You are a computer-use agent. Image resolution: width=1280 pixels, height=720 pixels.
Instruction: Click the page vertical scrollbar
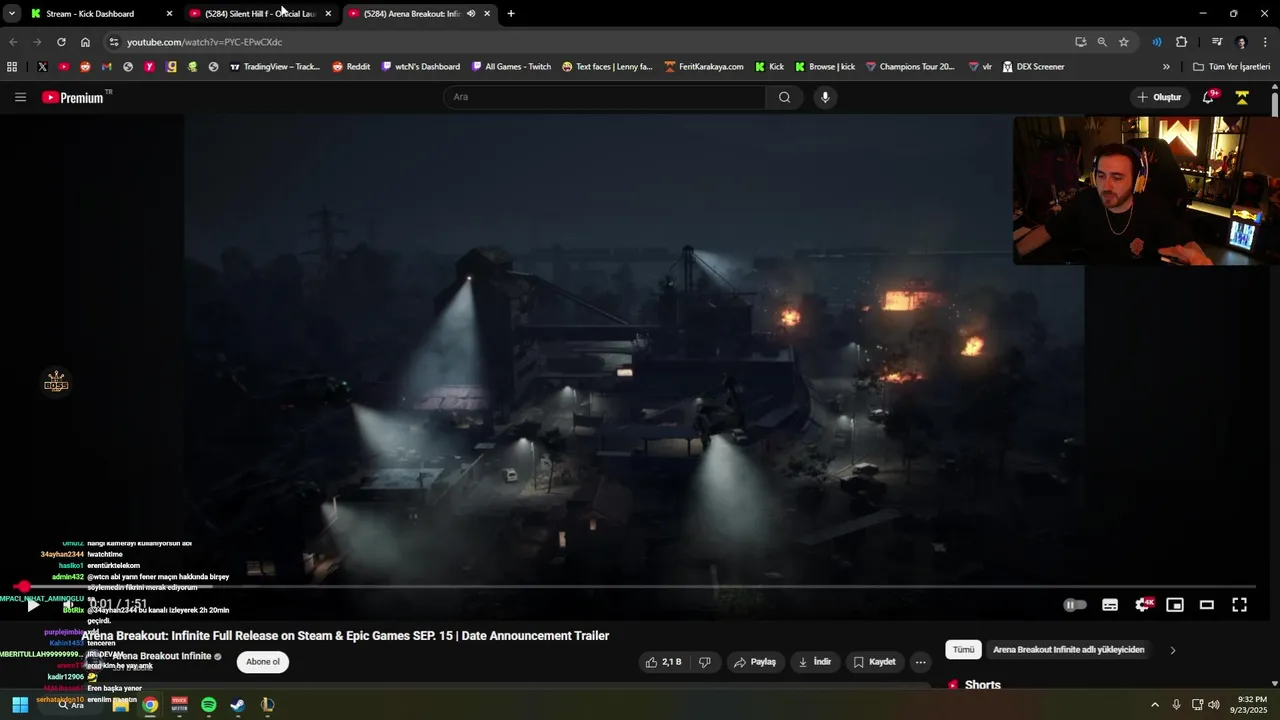click(x=1274, y=103)
